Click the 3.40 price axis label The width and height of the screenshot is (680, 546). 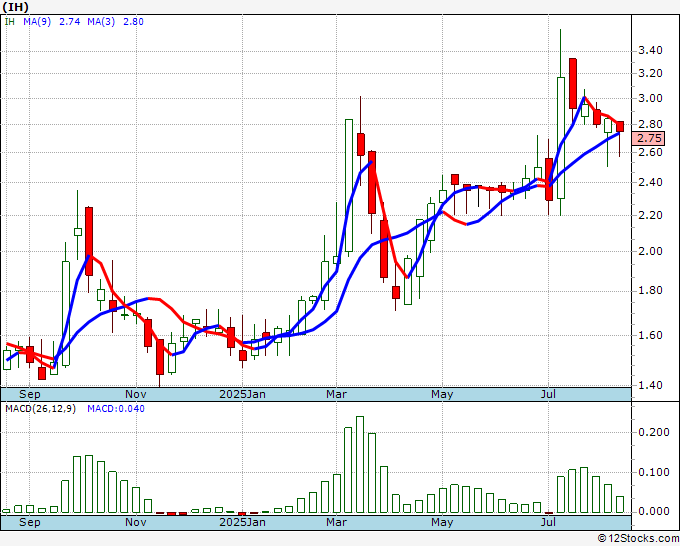[651, 51]
